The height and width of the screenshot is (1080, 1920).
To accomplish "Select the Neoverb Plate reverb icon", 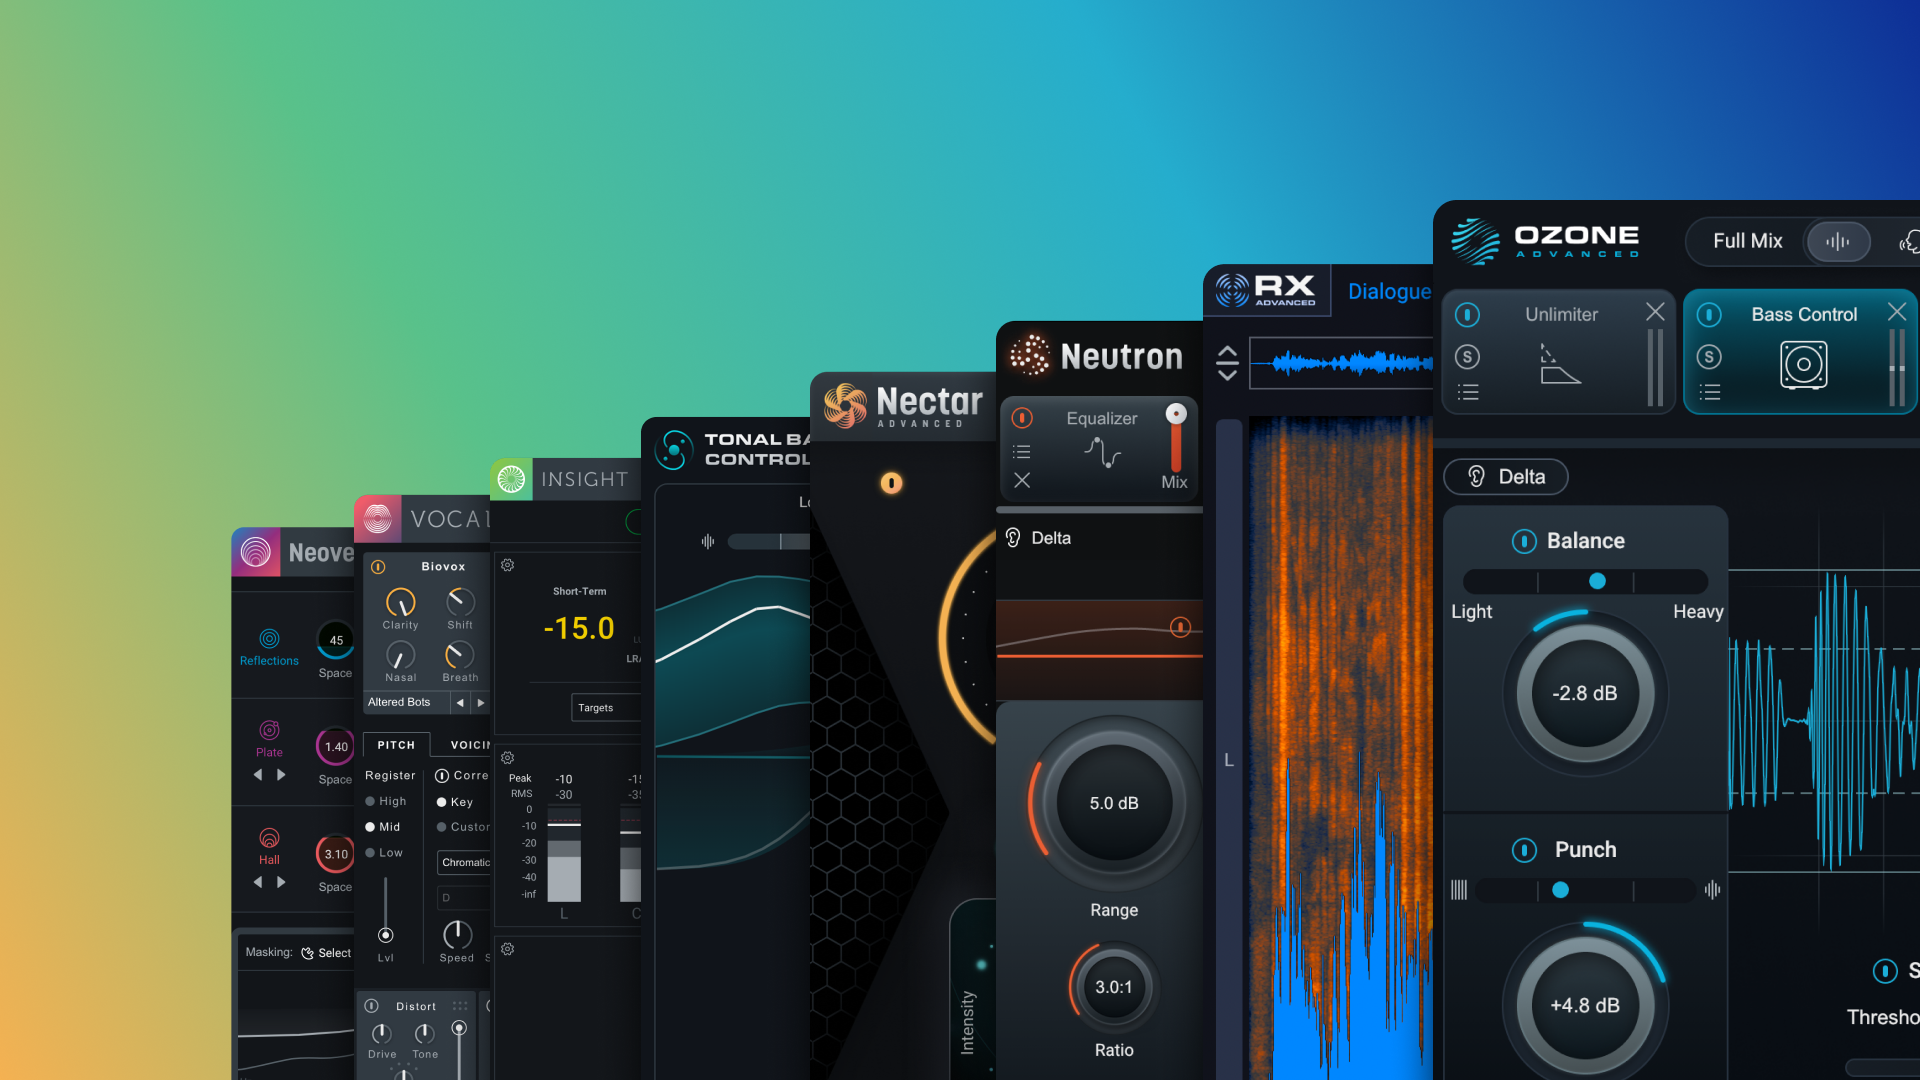I will click(269, 730).
